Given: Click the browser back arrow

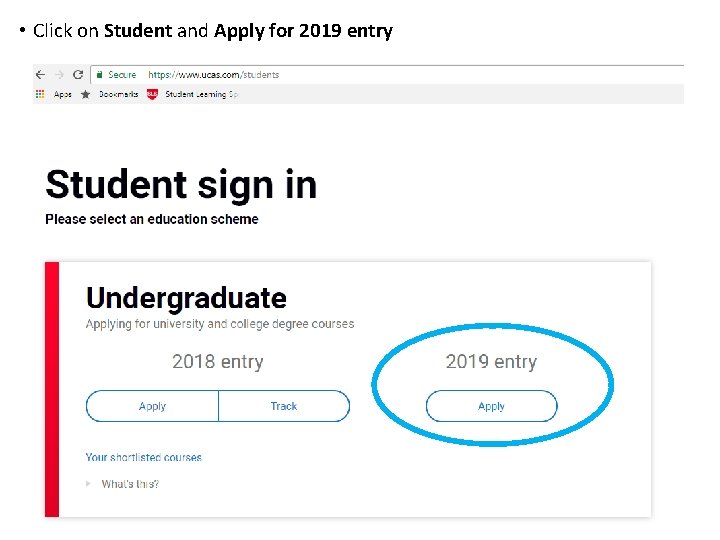Looking at the screenshot, I should [40, 75].
